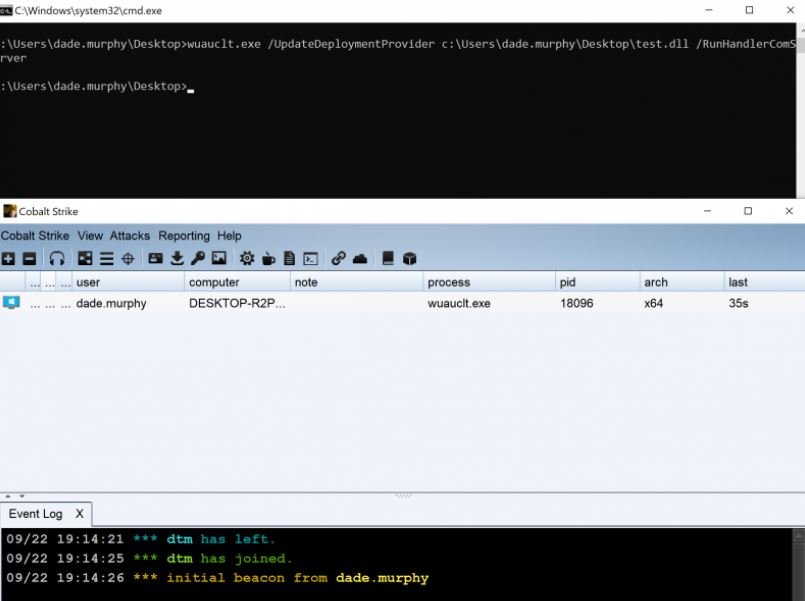Image resolution: width=805 pixels, height=601 pixels.
Task: Sort sessions by the pid column header
Action: (x=598, y=282)
